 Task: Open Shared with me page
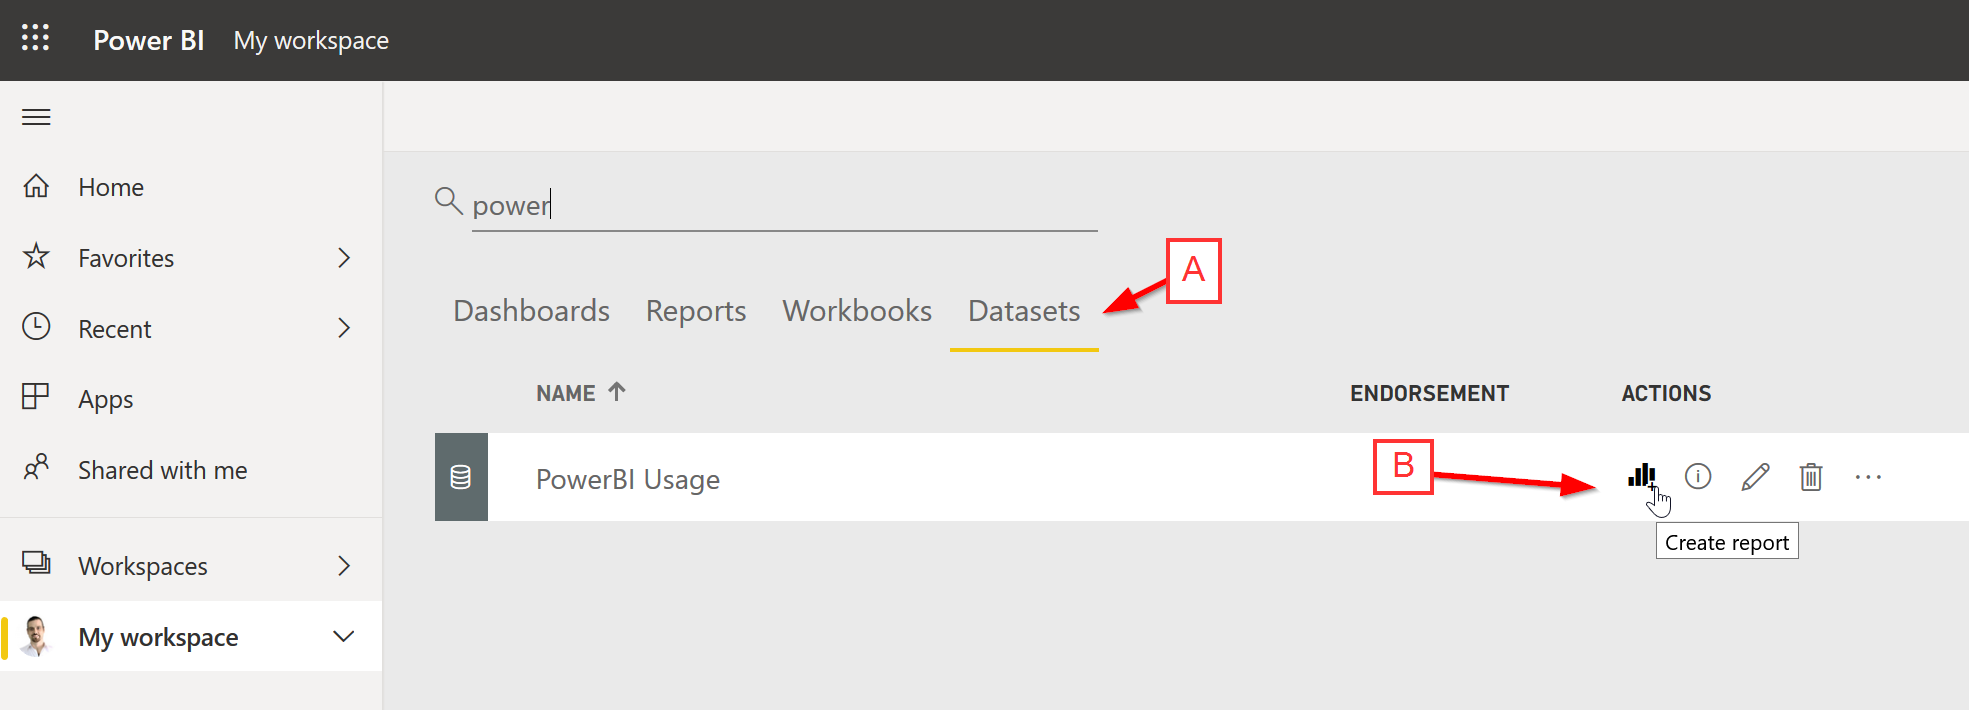162,470
